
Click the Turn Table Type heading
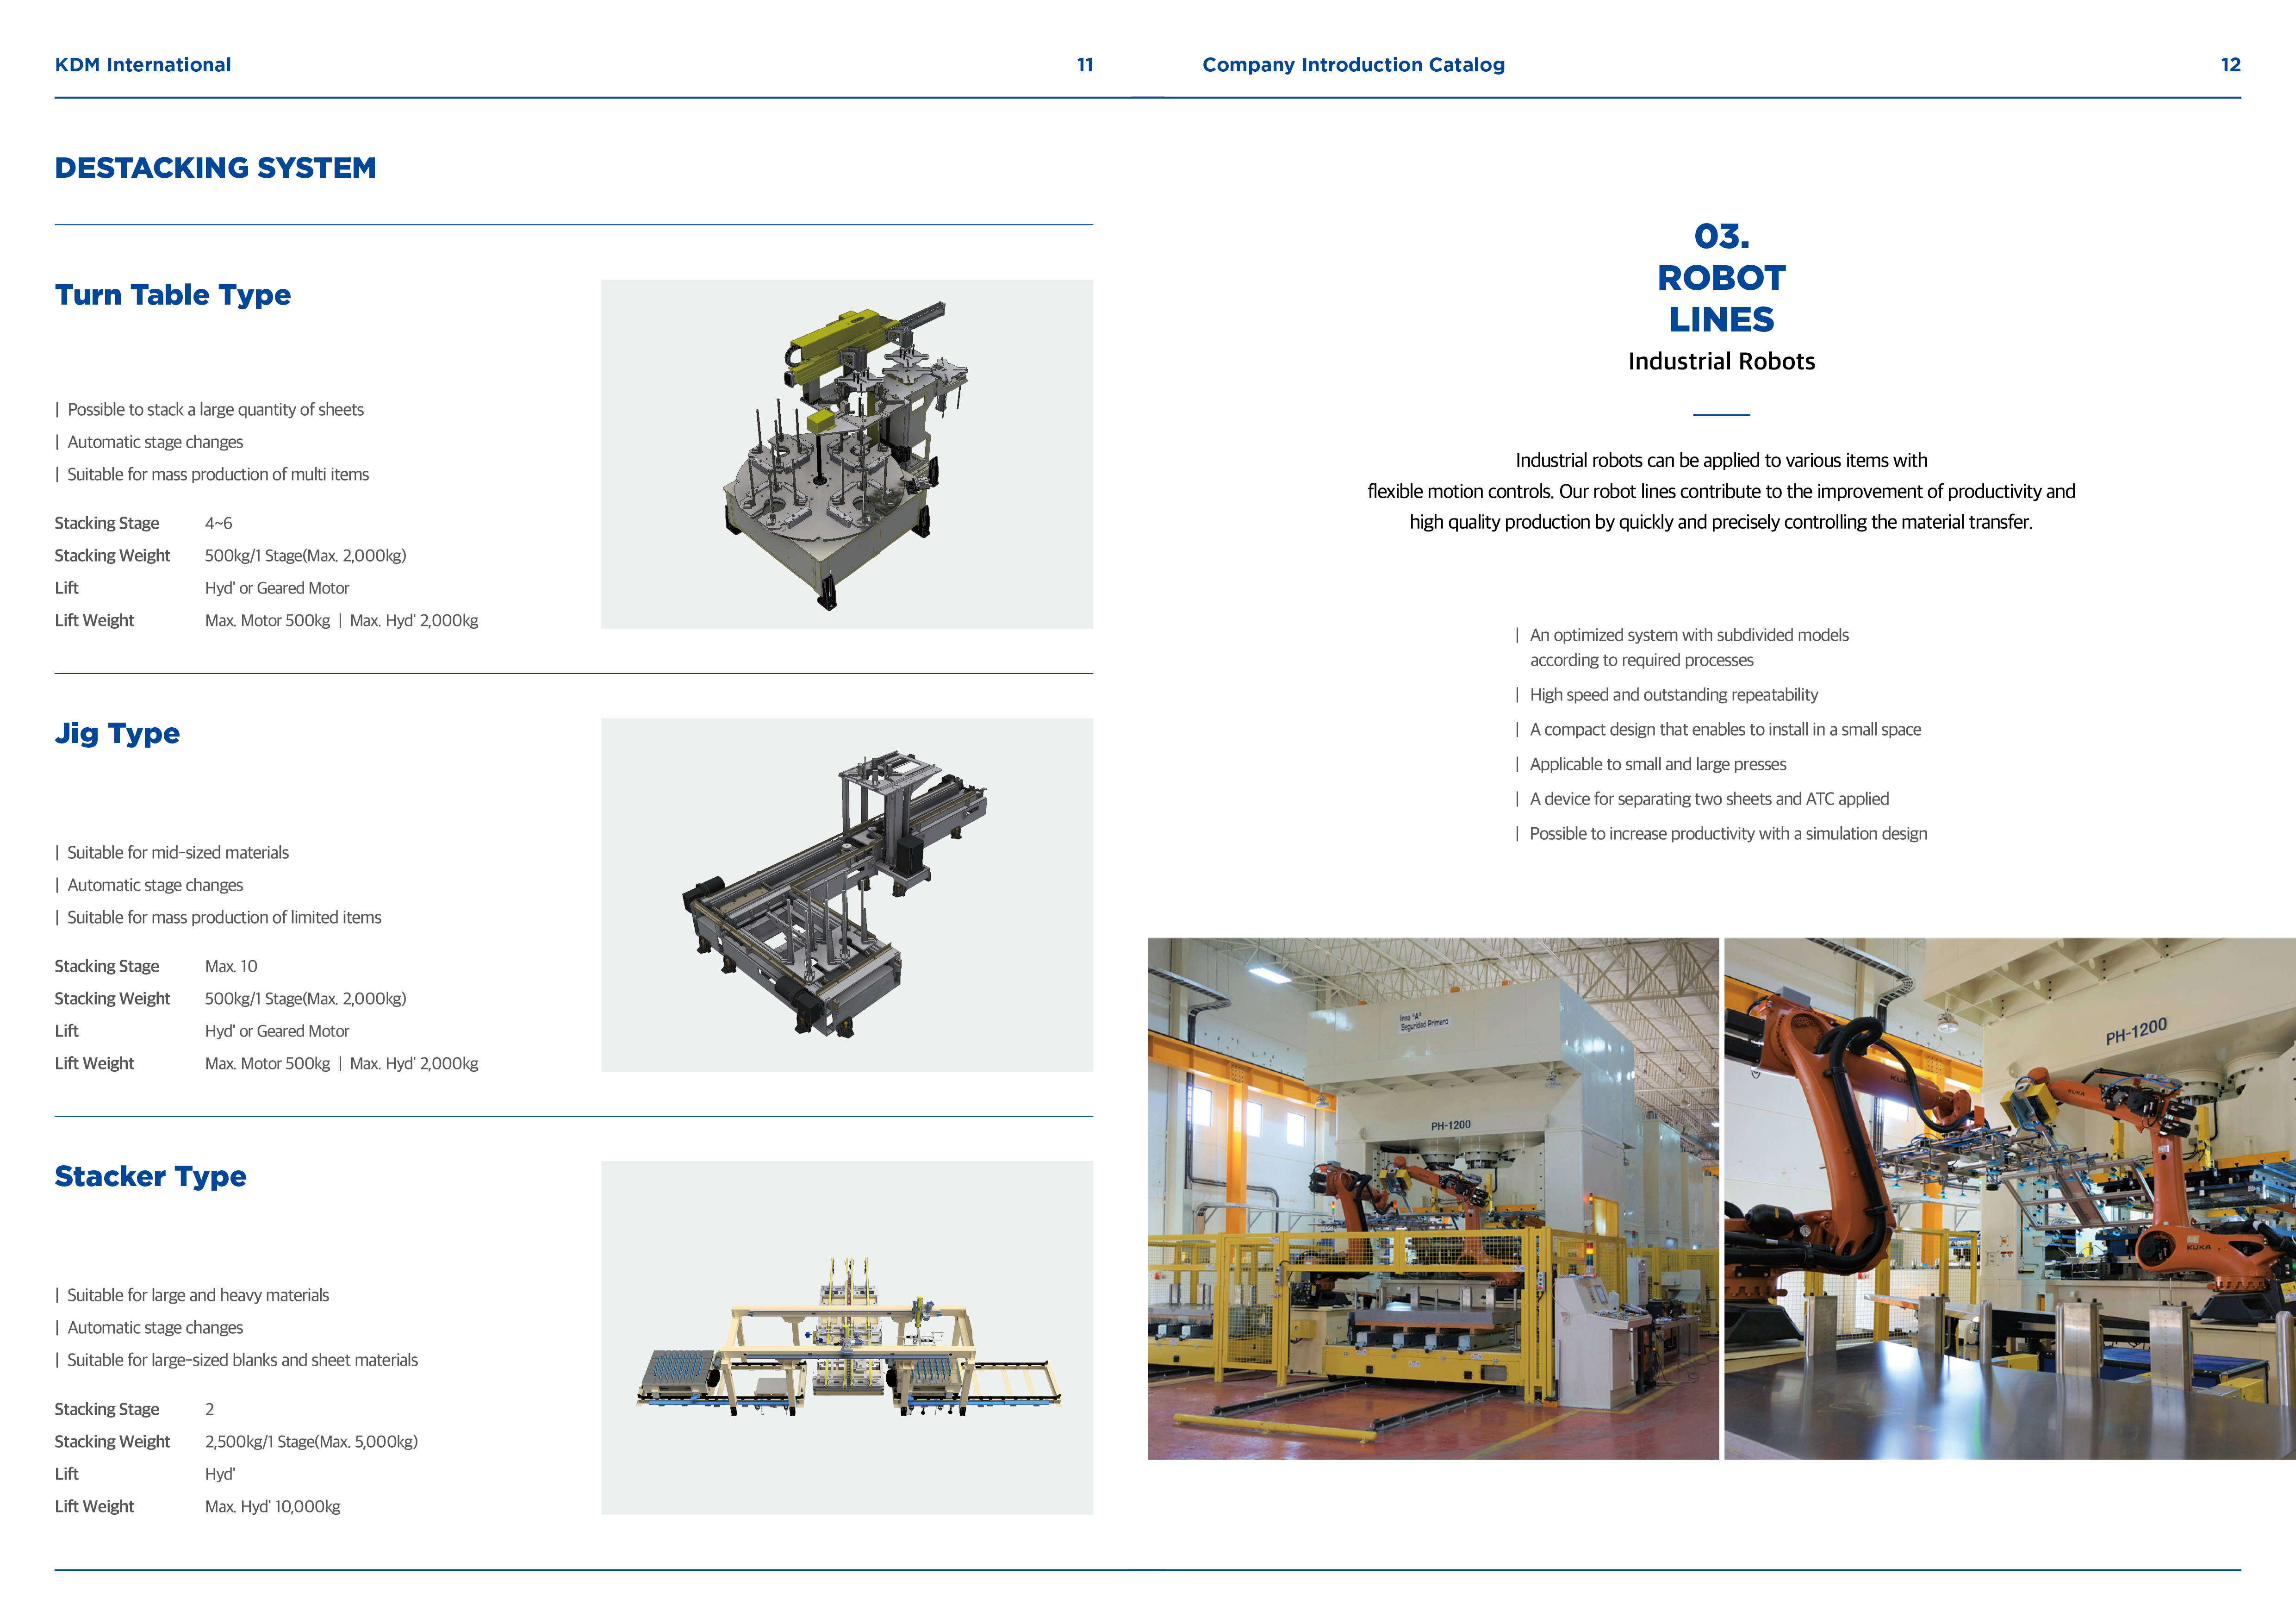coord(172,295)
